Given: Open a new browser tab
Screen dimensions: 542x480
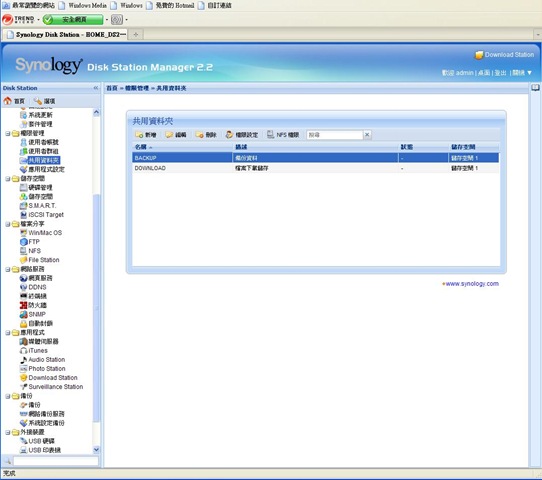Looking at the screenshot, I should [136, 35].
